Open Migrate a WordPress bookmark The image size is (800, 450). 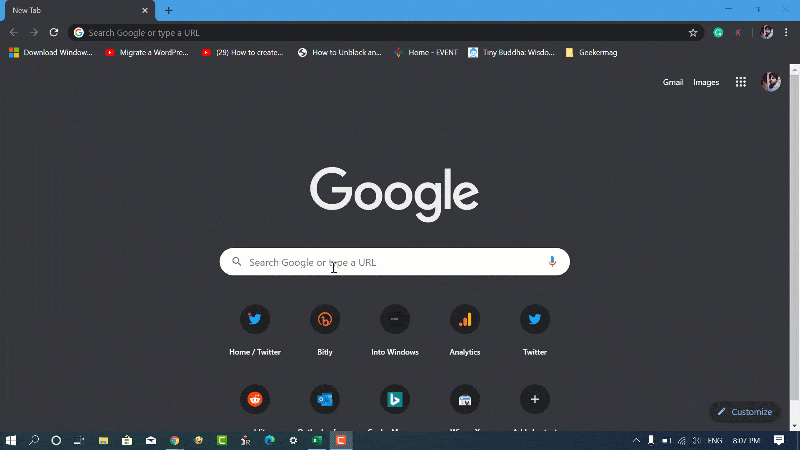point(147,53)
